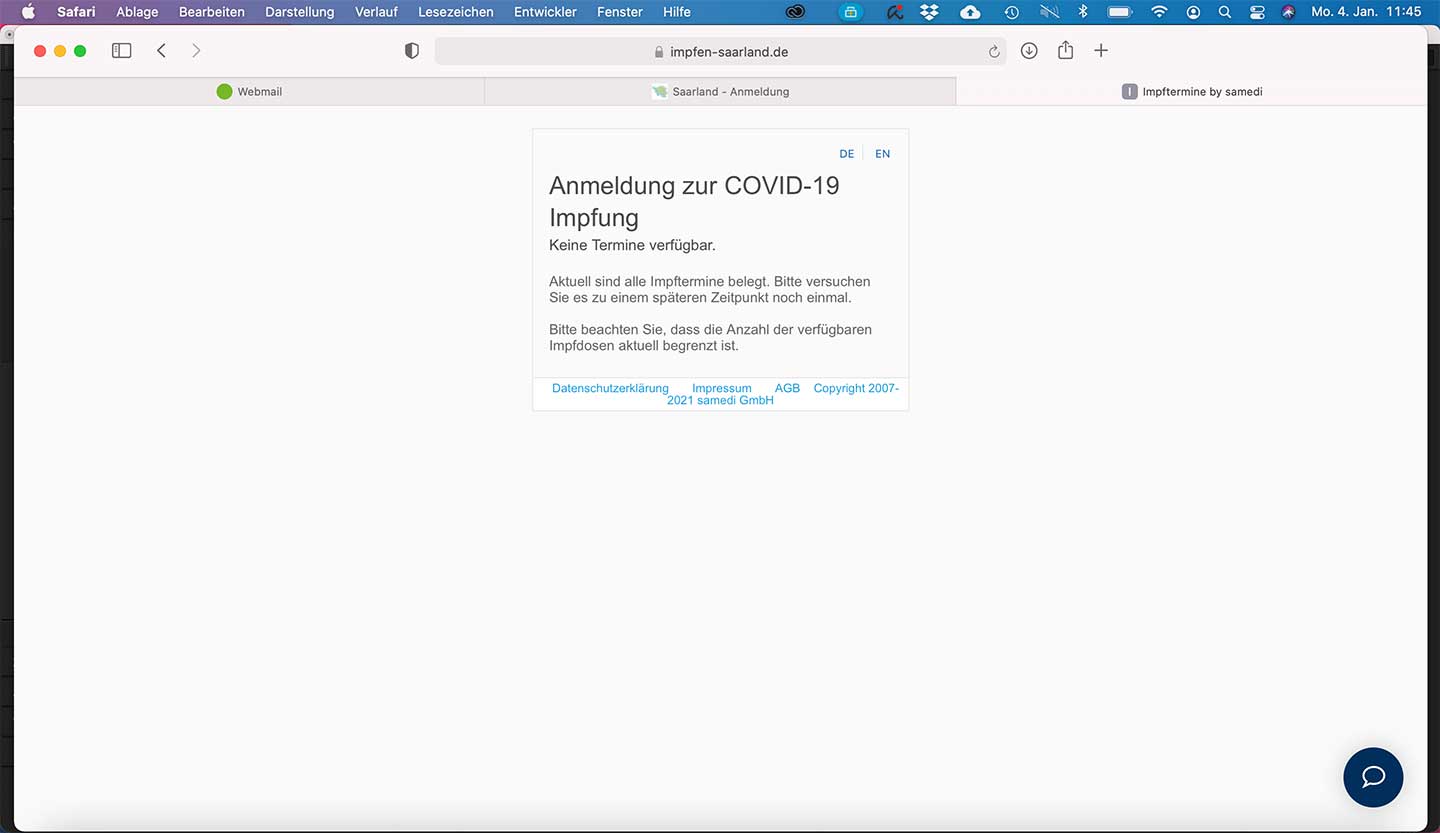The height and width of the screenshot is (833, 1440).
Task: Open the Darstellung menu
Action: 299,12
